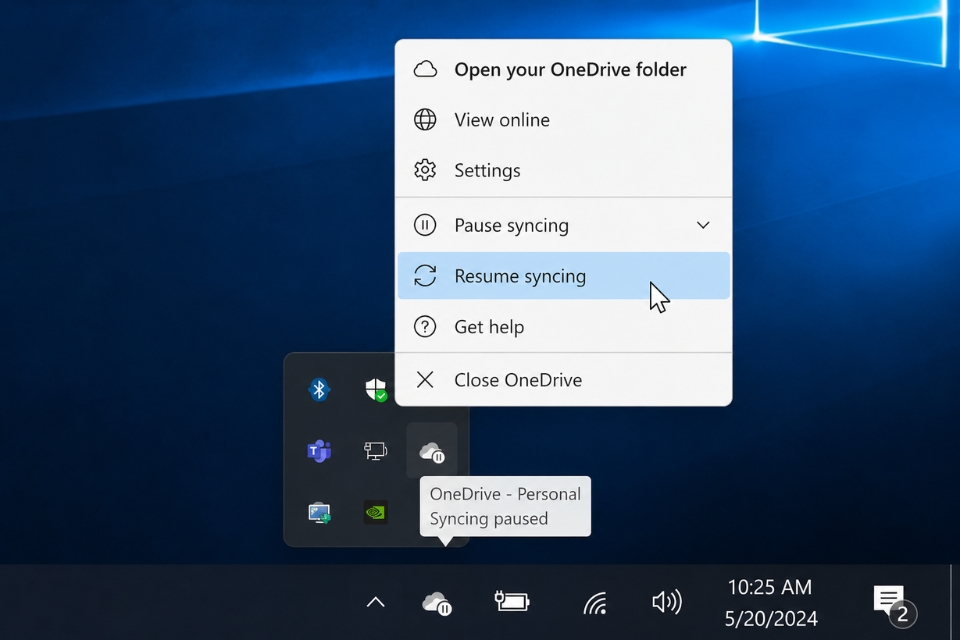Click the Show desktop sliver at taskbar edge

pyautogui.click(x=954, y=602)
